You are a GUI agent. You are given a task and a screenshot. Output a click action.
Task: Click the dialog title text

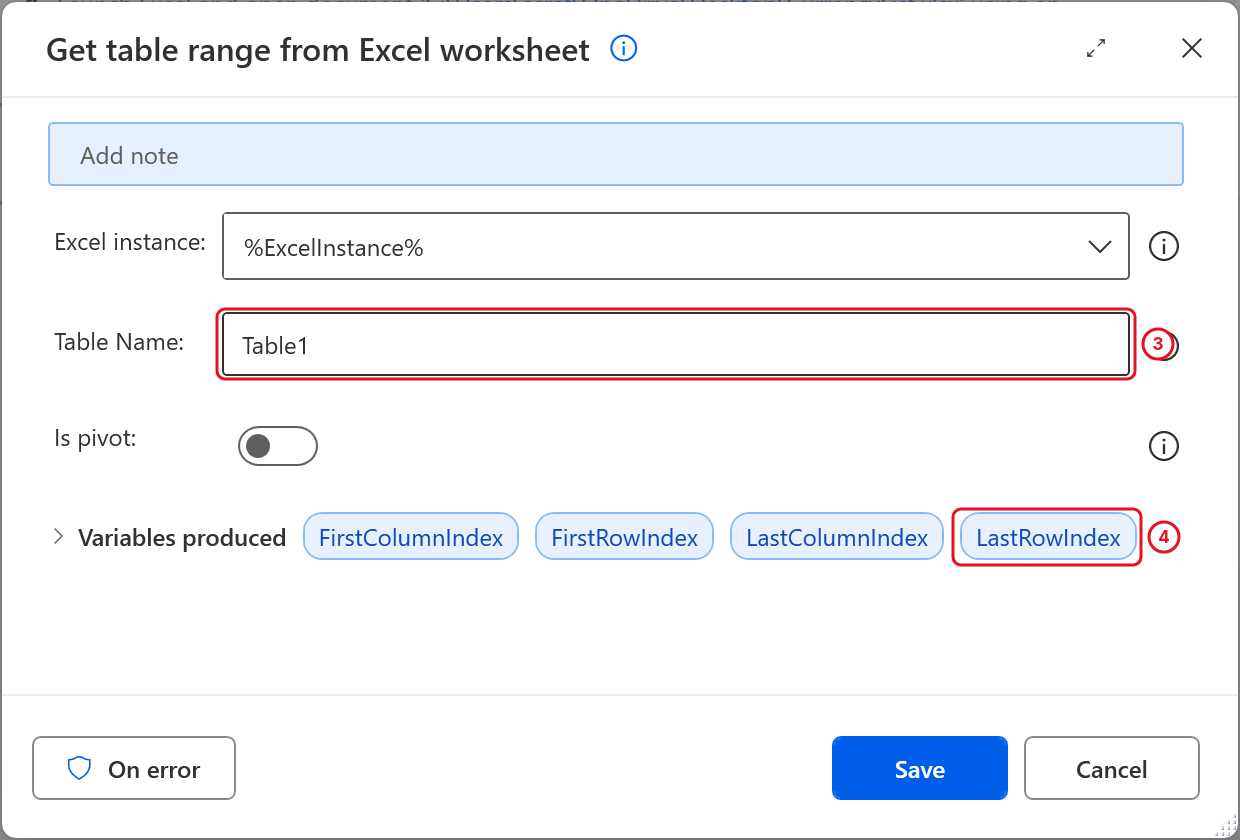318,49
